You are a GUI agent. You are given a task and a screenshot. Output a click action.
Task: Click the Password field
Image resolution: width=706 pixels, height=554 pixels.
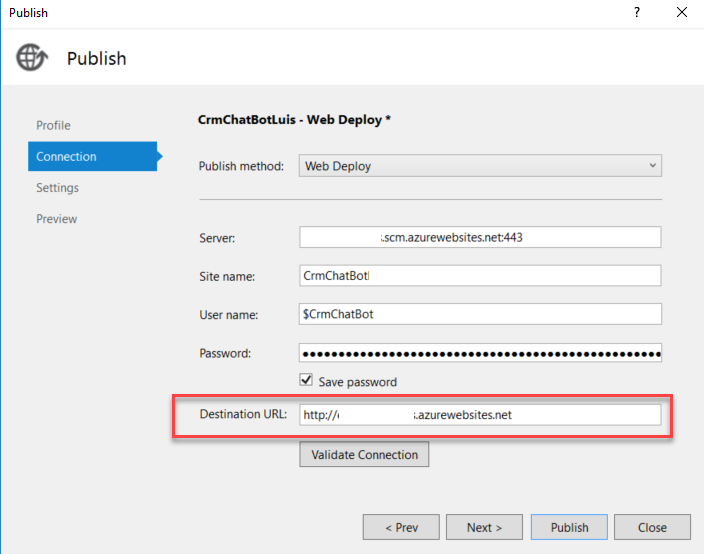click(480, 353)
